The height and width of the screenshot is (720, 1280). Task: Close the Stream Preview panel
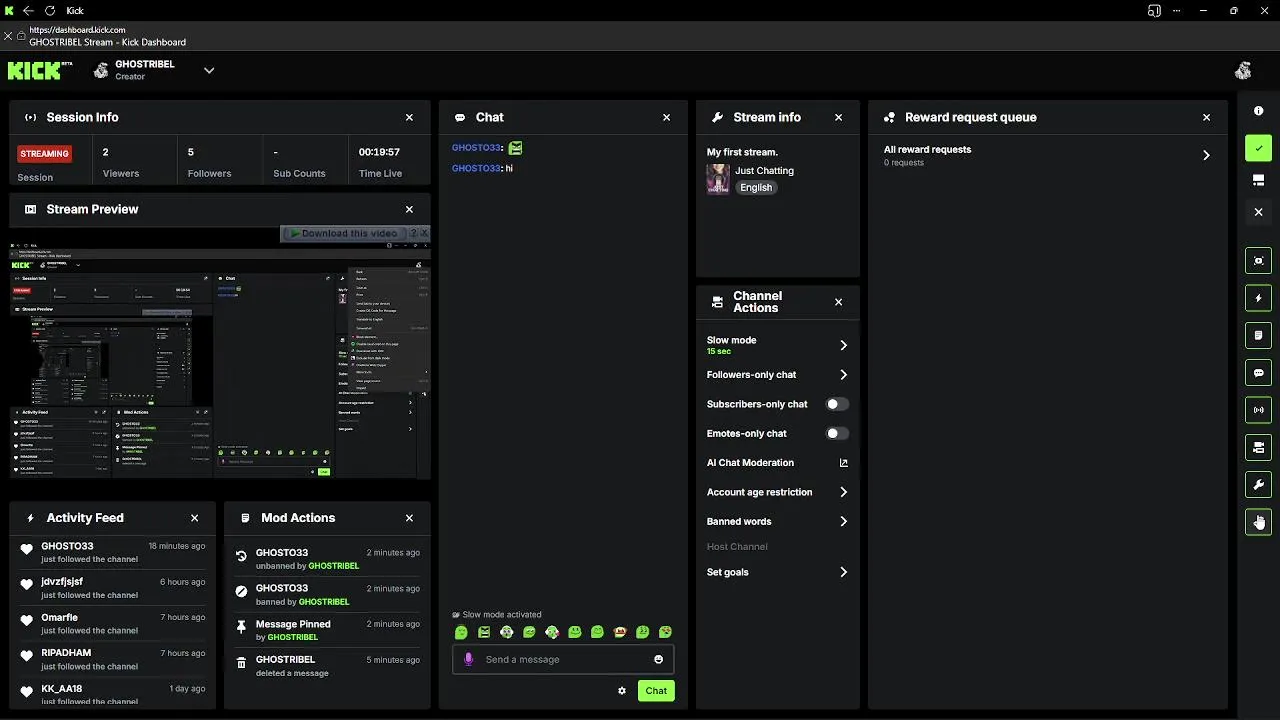tap(409, 209)
